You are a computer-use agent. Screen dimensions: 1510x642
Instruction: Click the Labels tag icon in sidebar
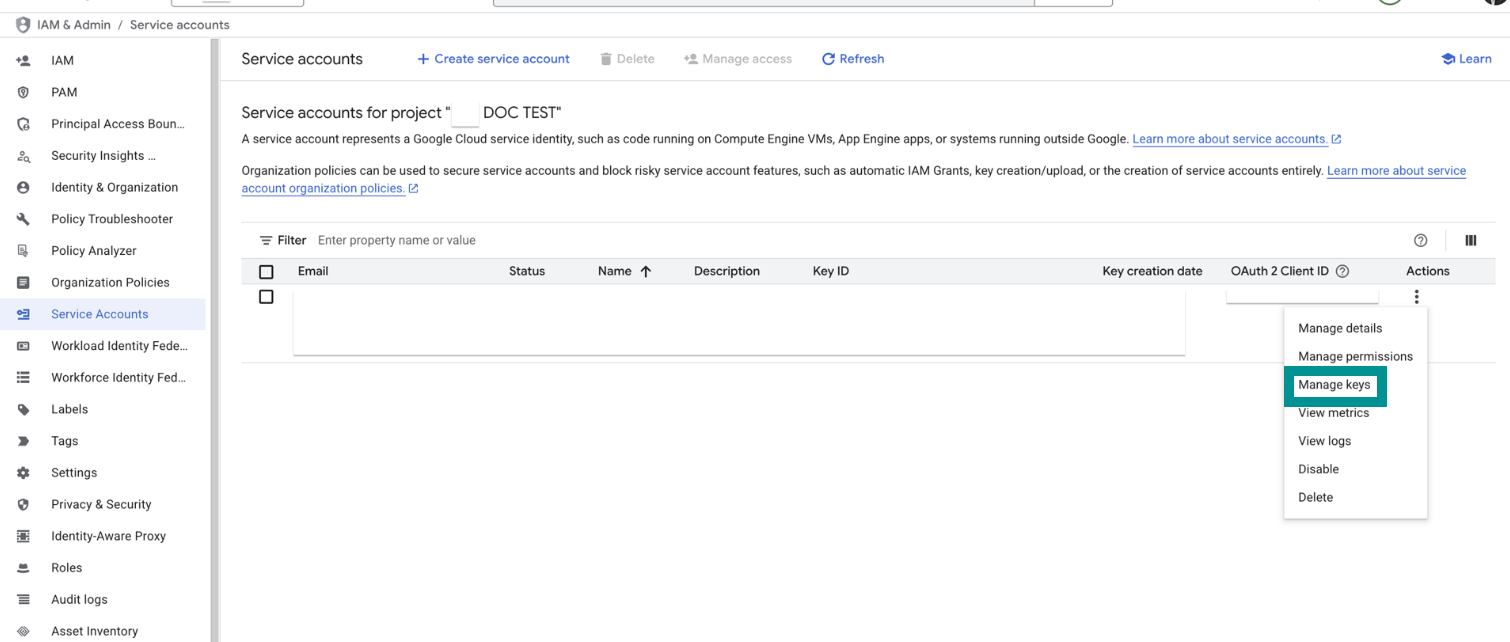[x=24, y=409]
